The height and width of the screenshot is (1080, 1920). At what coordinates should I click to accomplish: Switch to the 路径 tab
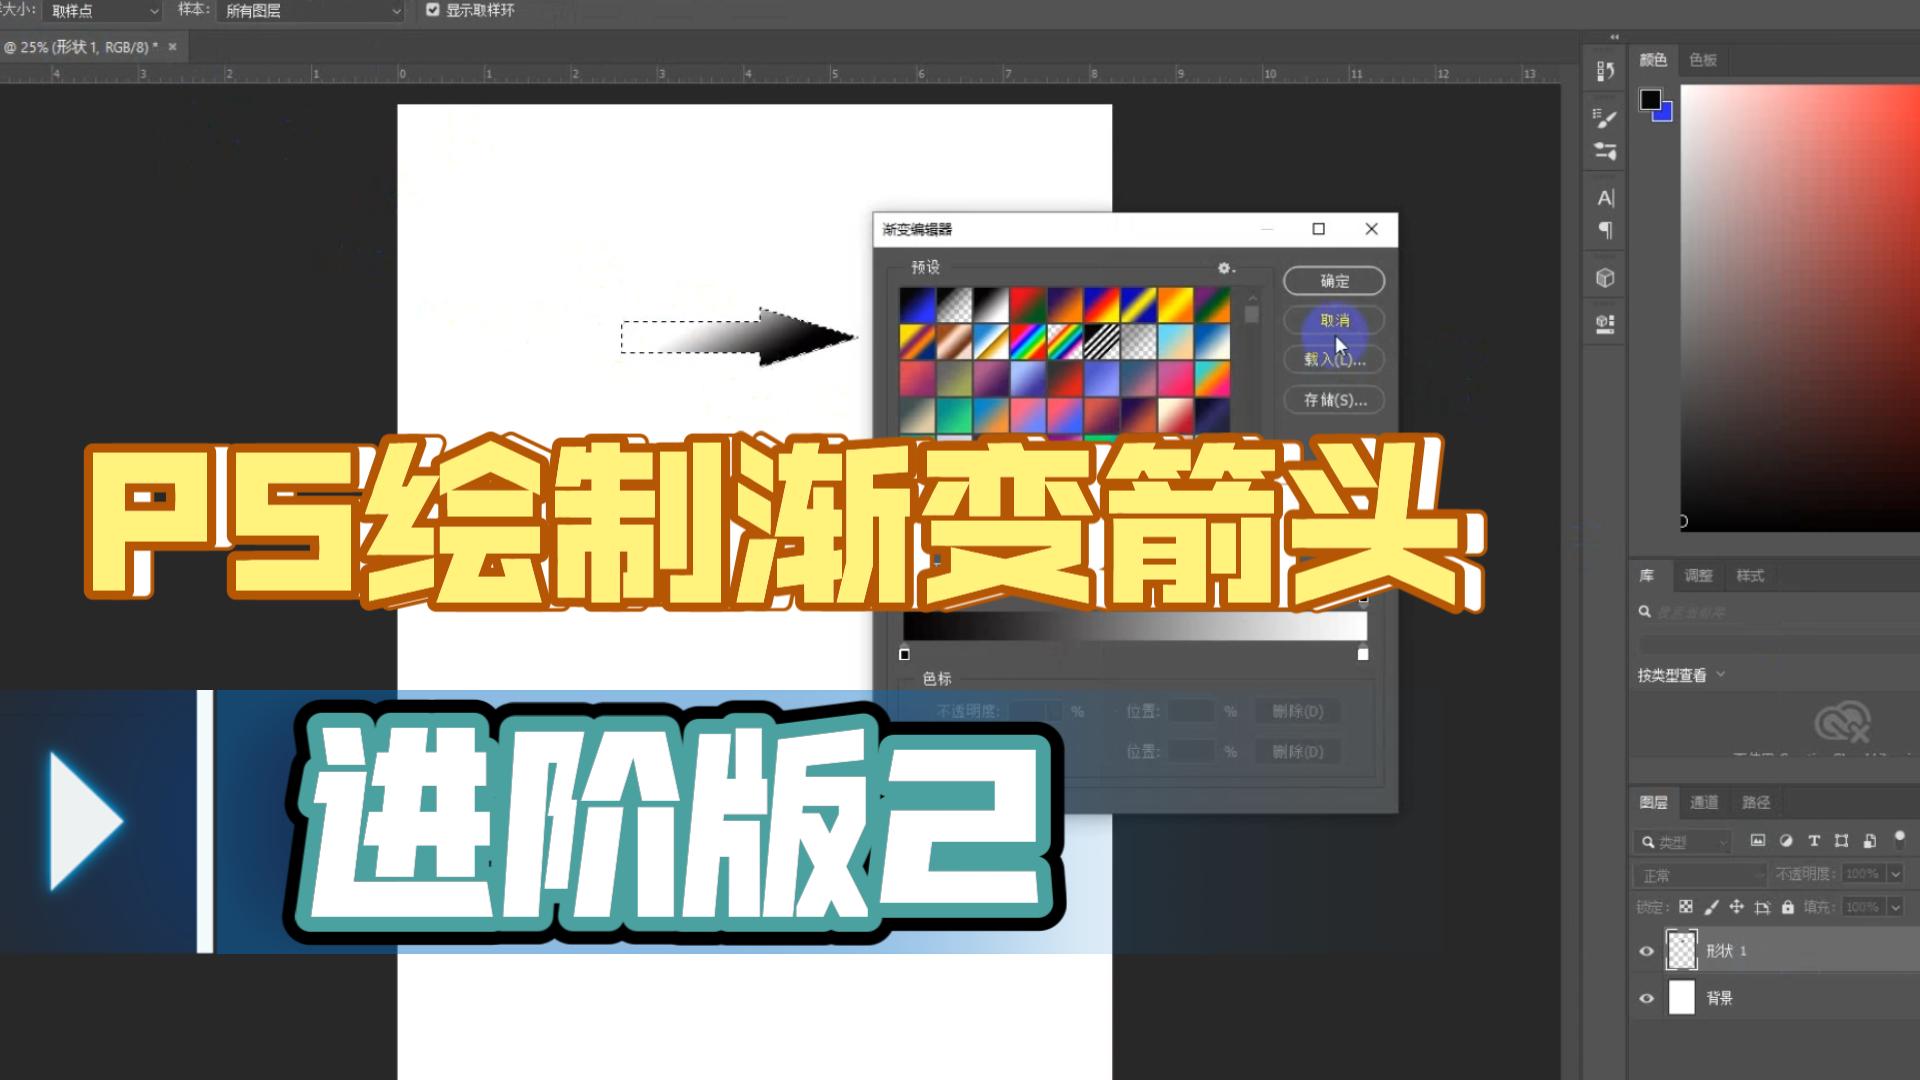[1756, 802]
